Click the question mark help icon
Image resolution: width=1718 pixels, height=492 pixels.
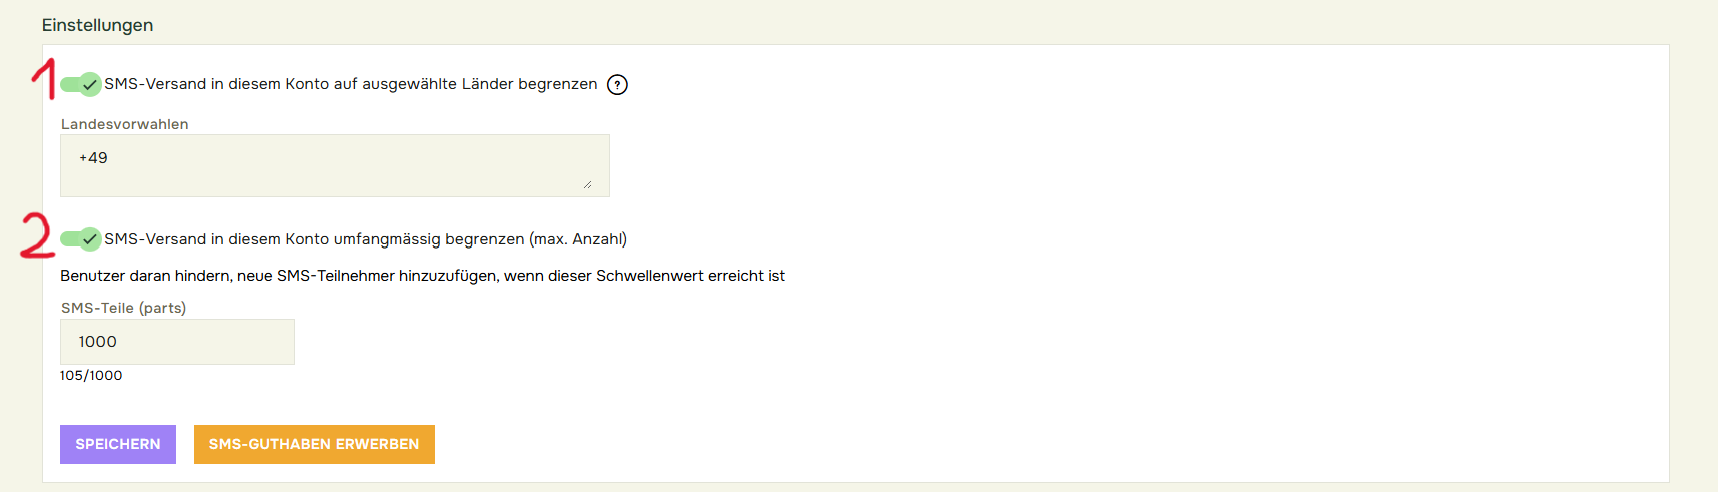point(618,85)
